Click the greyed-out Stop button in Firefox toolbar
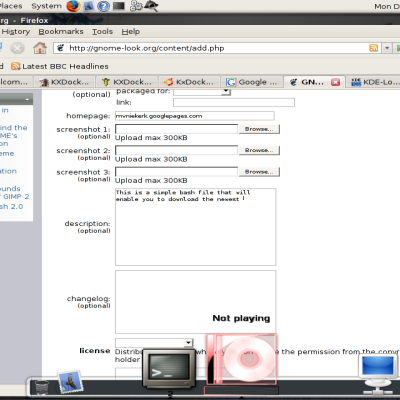 [17, 48]
